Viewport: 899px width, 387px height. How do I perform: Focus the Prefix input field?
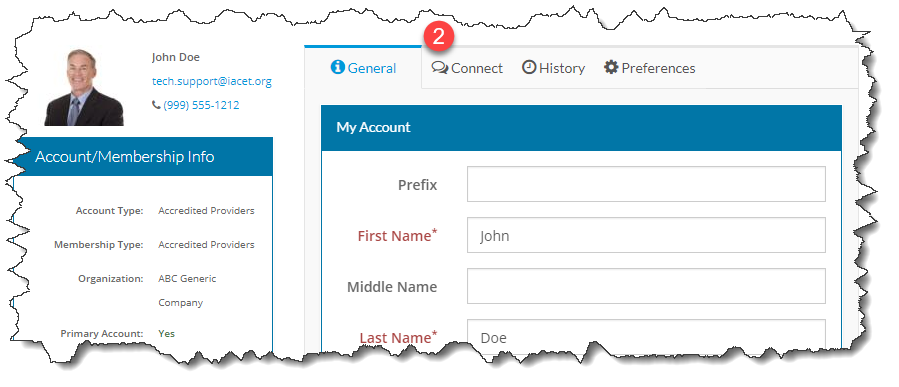(646, 184)
